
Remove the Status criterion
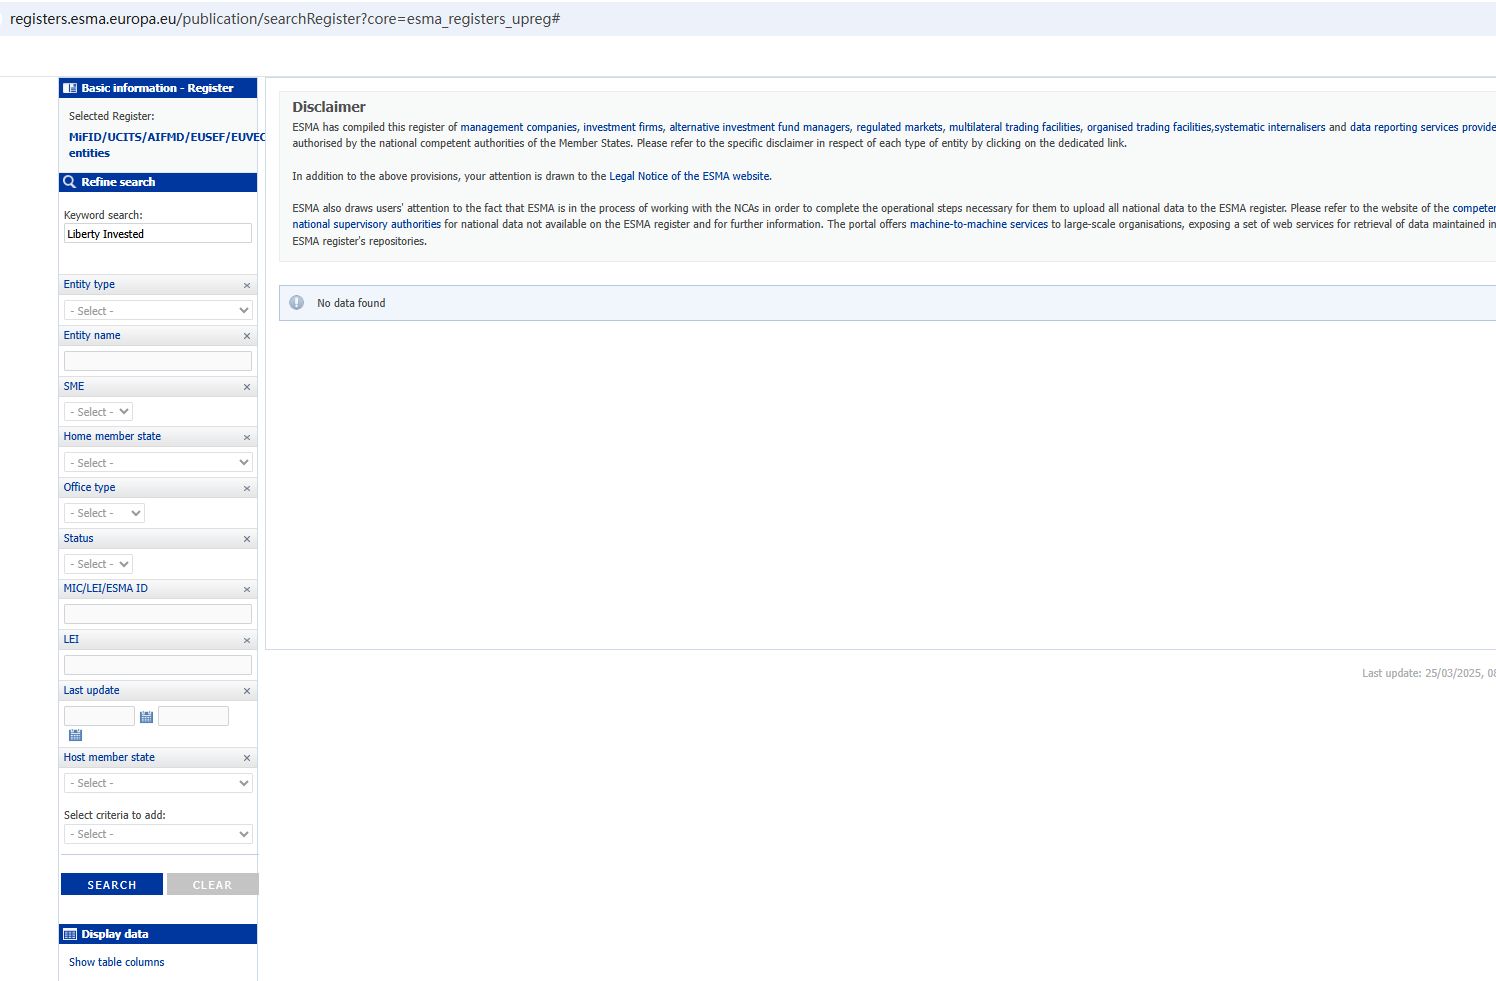(x=247, y=539)
